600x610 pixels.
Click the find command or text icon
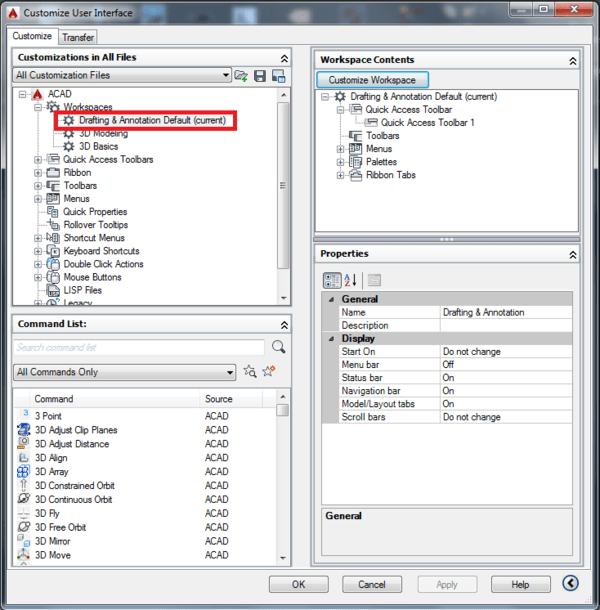click(x=250, y=372)
